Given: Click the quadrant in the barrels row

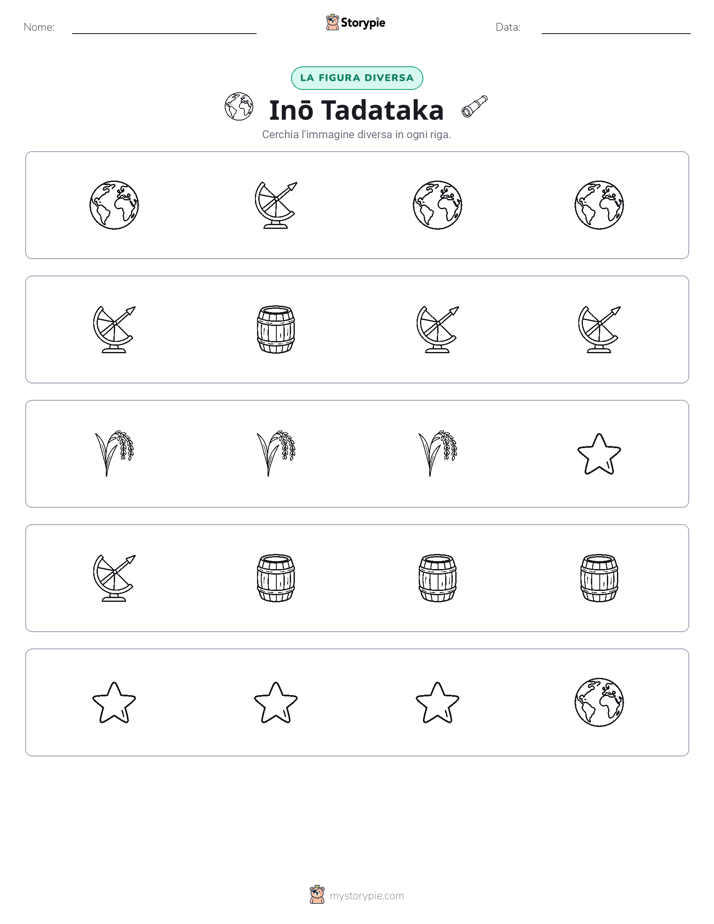Looking at the screenshot, I should (x=114, y=578).
